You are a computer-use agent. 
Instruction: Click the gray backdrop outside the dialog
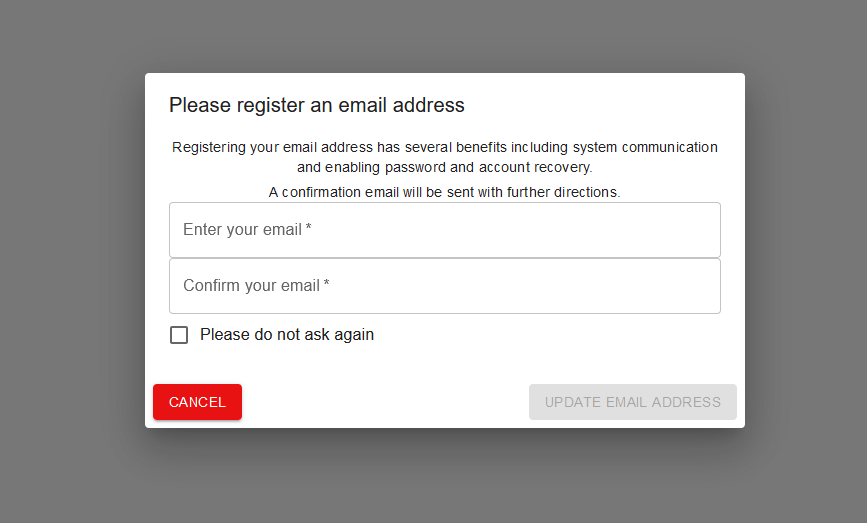pyautogui.click(x=70, y=260)
